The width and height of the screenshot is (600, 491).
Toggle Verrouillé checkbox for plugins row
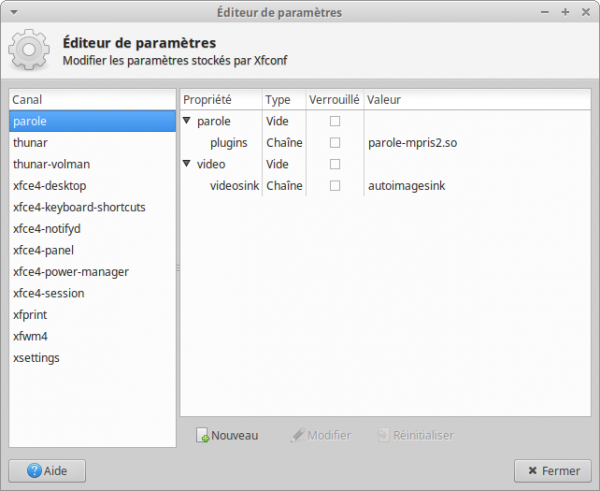click(335, 143)
